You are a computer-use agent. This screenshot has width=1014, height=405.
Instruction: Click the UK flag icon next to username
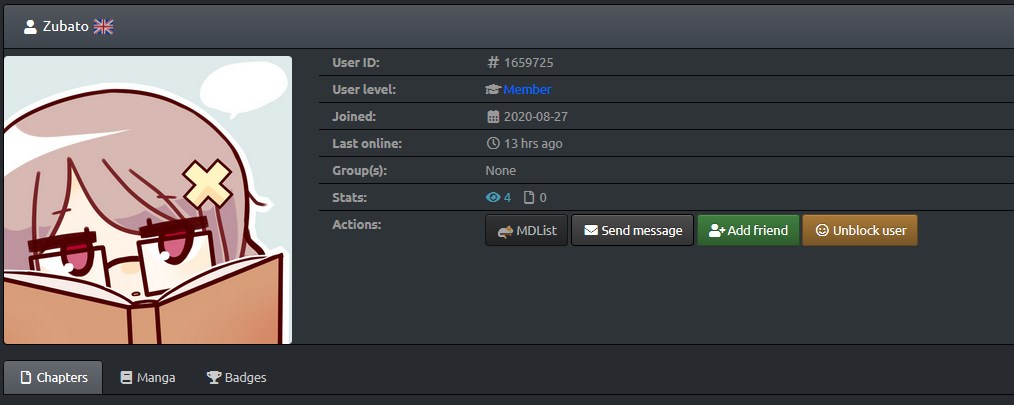(x=103, y=27)
